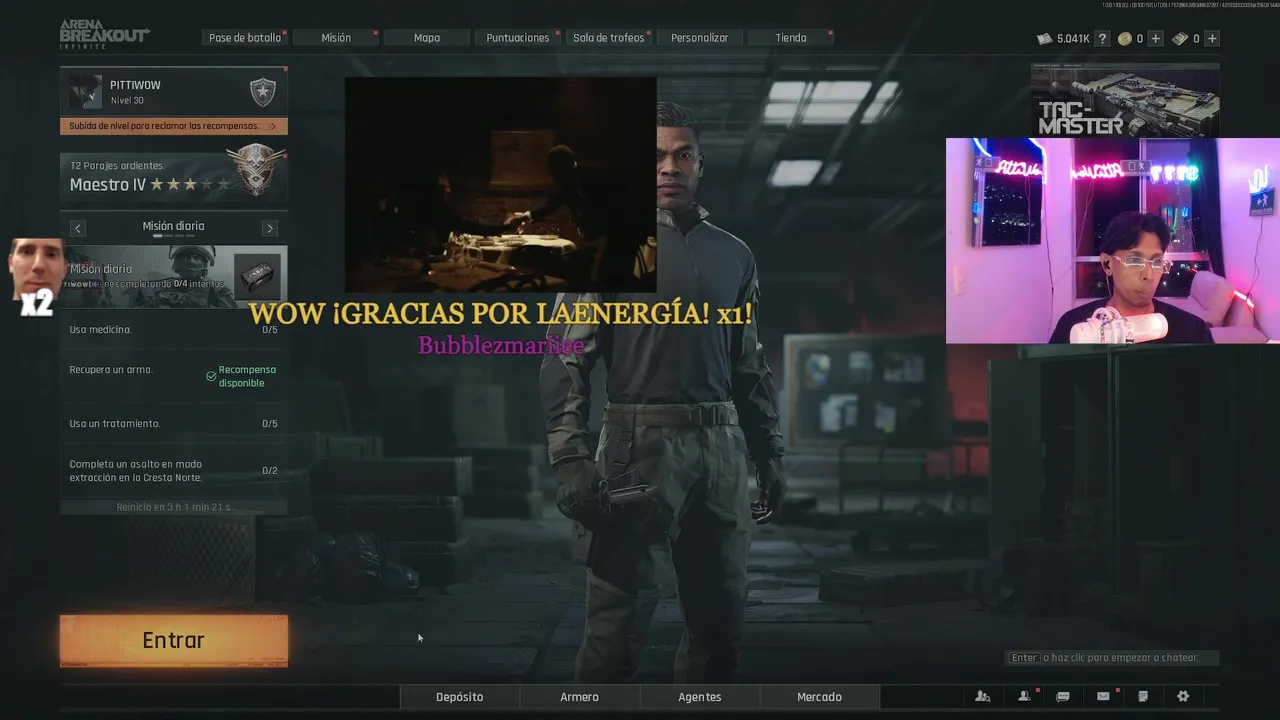Claim 'Recompensa disponible' for Recupera un arma
Screen dimensions: 1280x720
[241, 376]
